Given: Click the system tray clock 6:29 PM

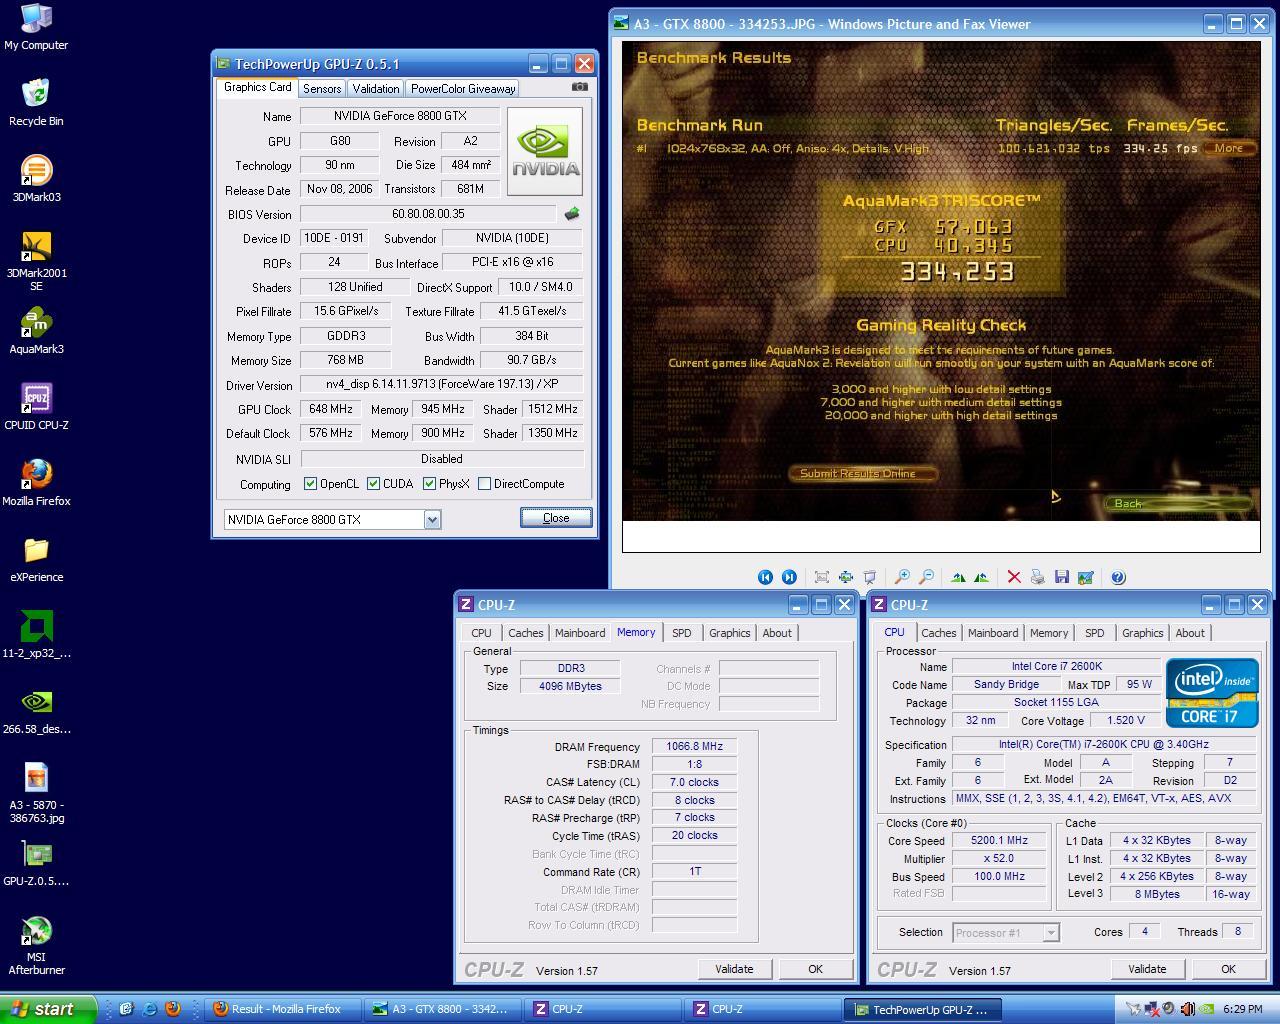Looking at the screenshot, I should (x=1243, y=1010).
